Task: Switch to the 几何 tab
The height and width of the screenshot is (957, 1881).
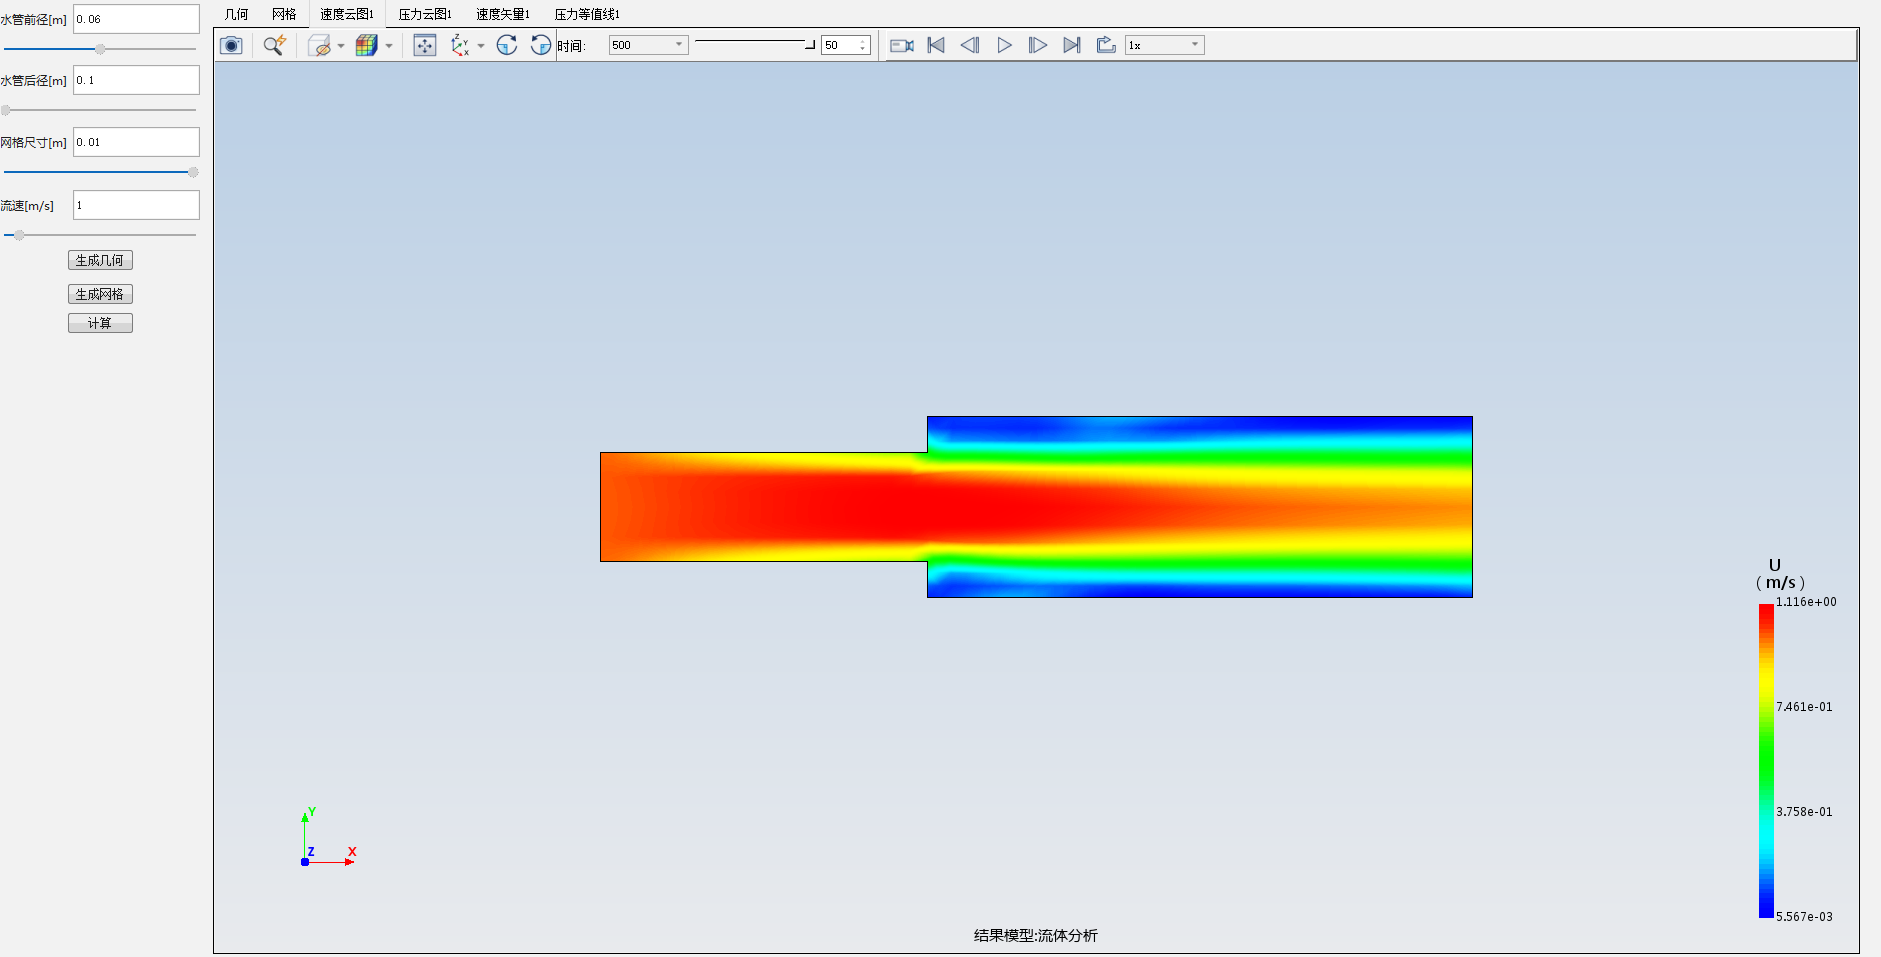Action: click(x=237, y=14)
